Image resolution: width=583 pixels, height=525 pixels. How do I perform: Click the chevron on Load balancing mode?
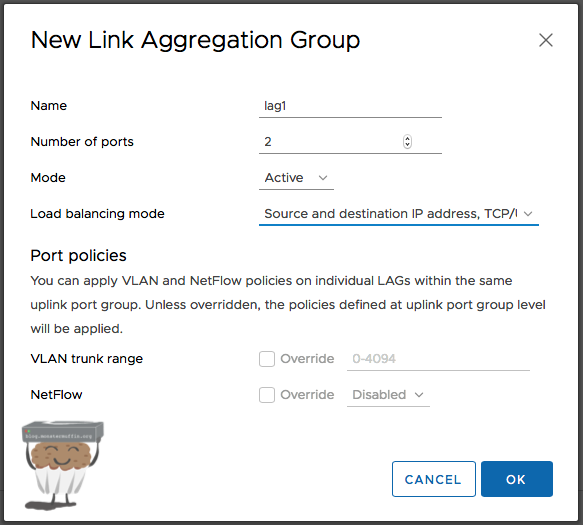click(528, 214)
